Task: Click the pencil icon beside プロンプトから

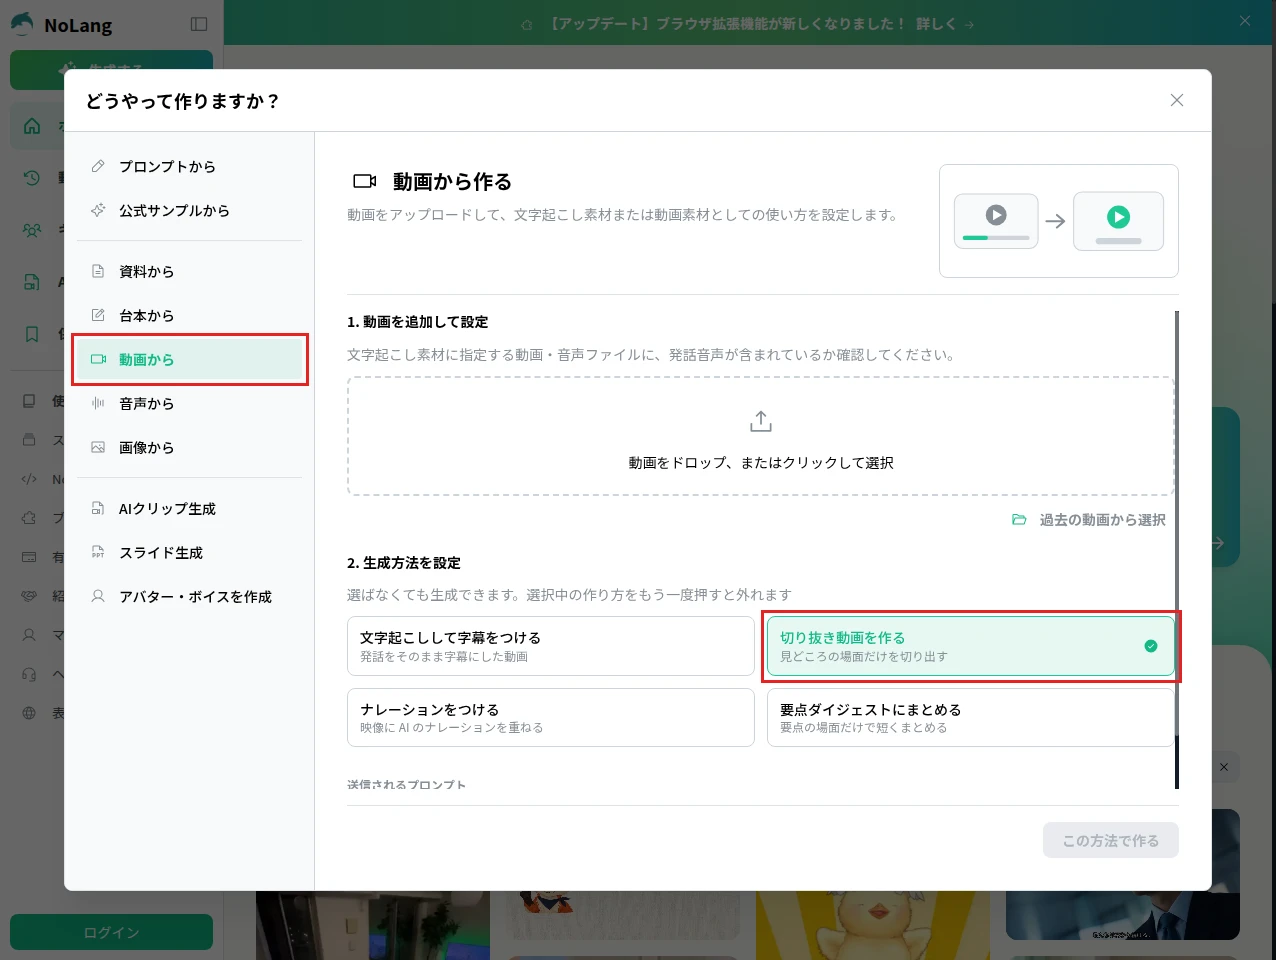Action: (98, 166)
